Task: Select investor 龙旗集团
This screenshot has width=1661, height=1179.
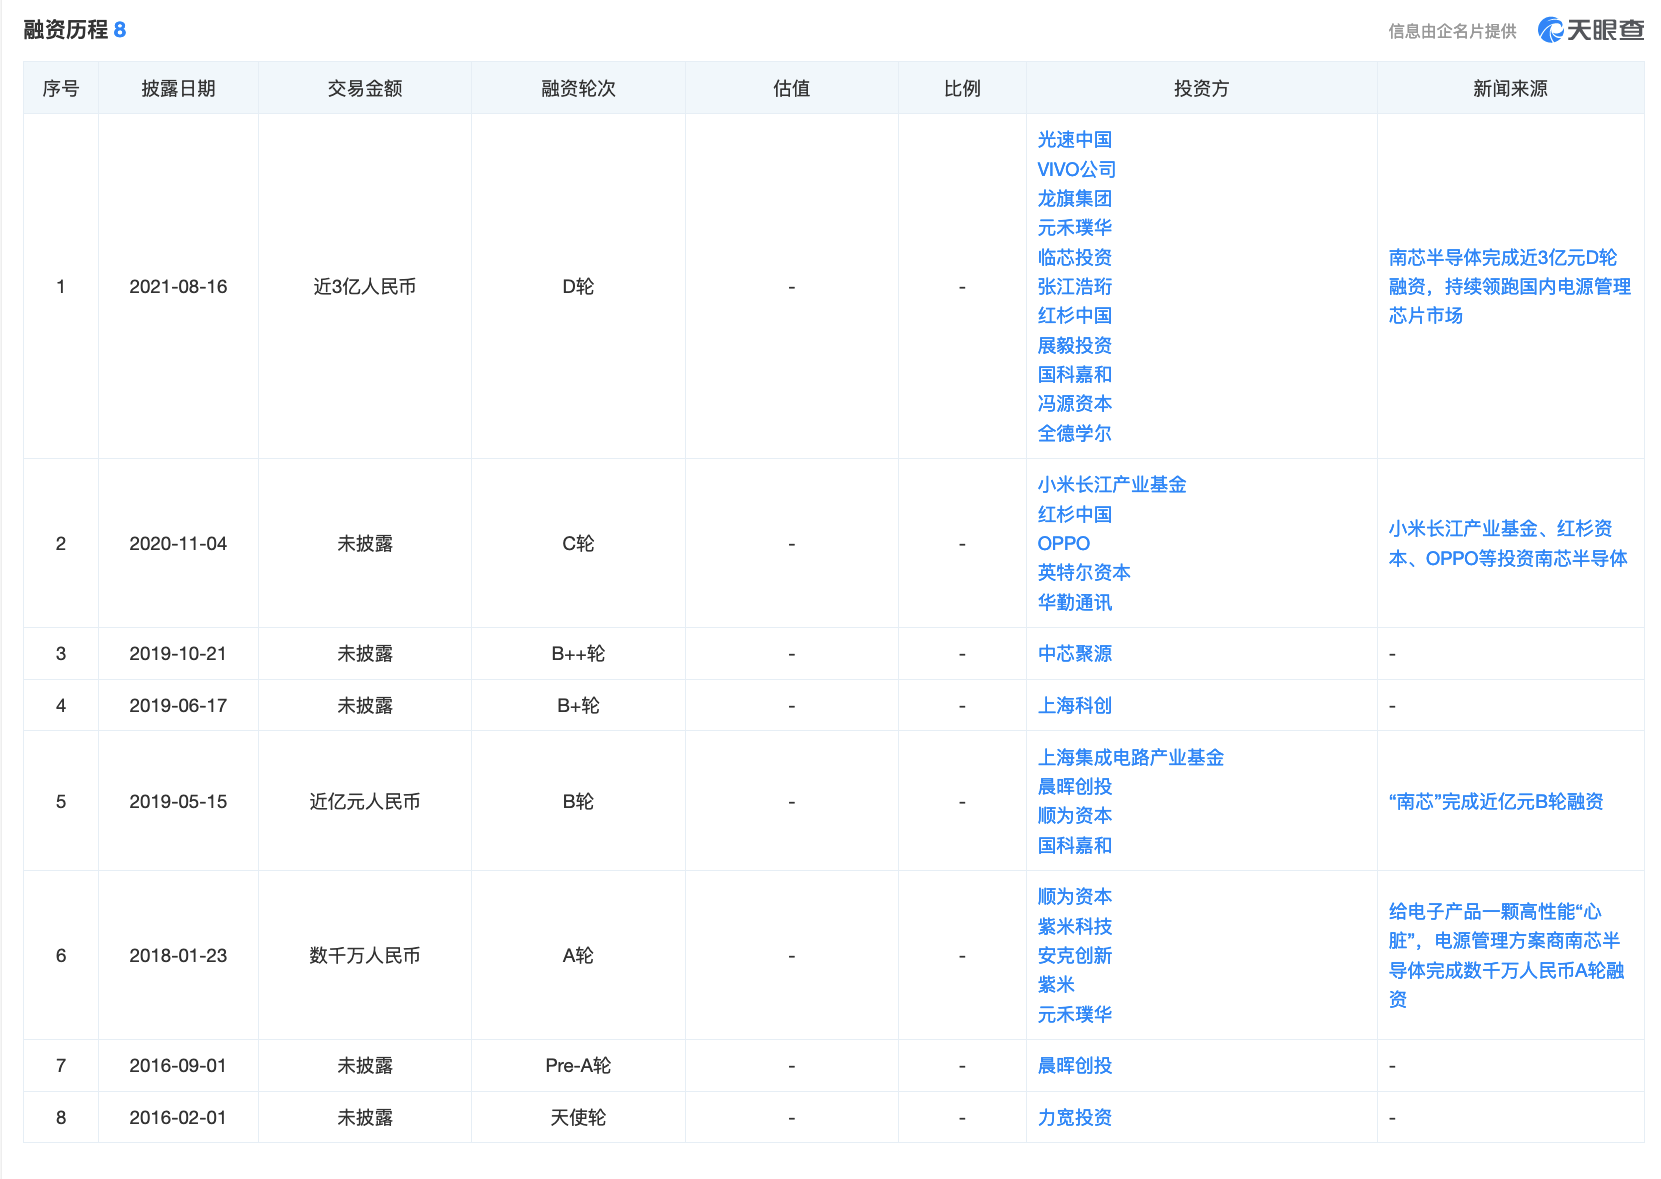Action: (x=1074, y=198)
